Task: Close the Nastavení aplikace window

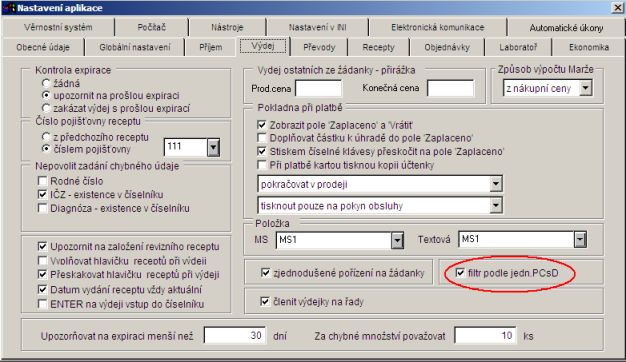Action: 617,8
